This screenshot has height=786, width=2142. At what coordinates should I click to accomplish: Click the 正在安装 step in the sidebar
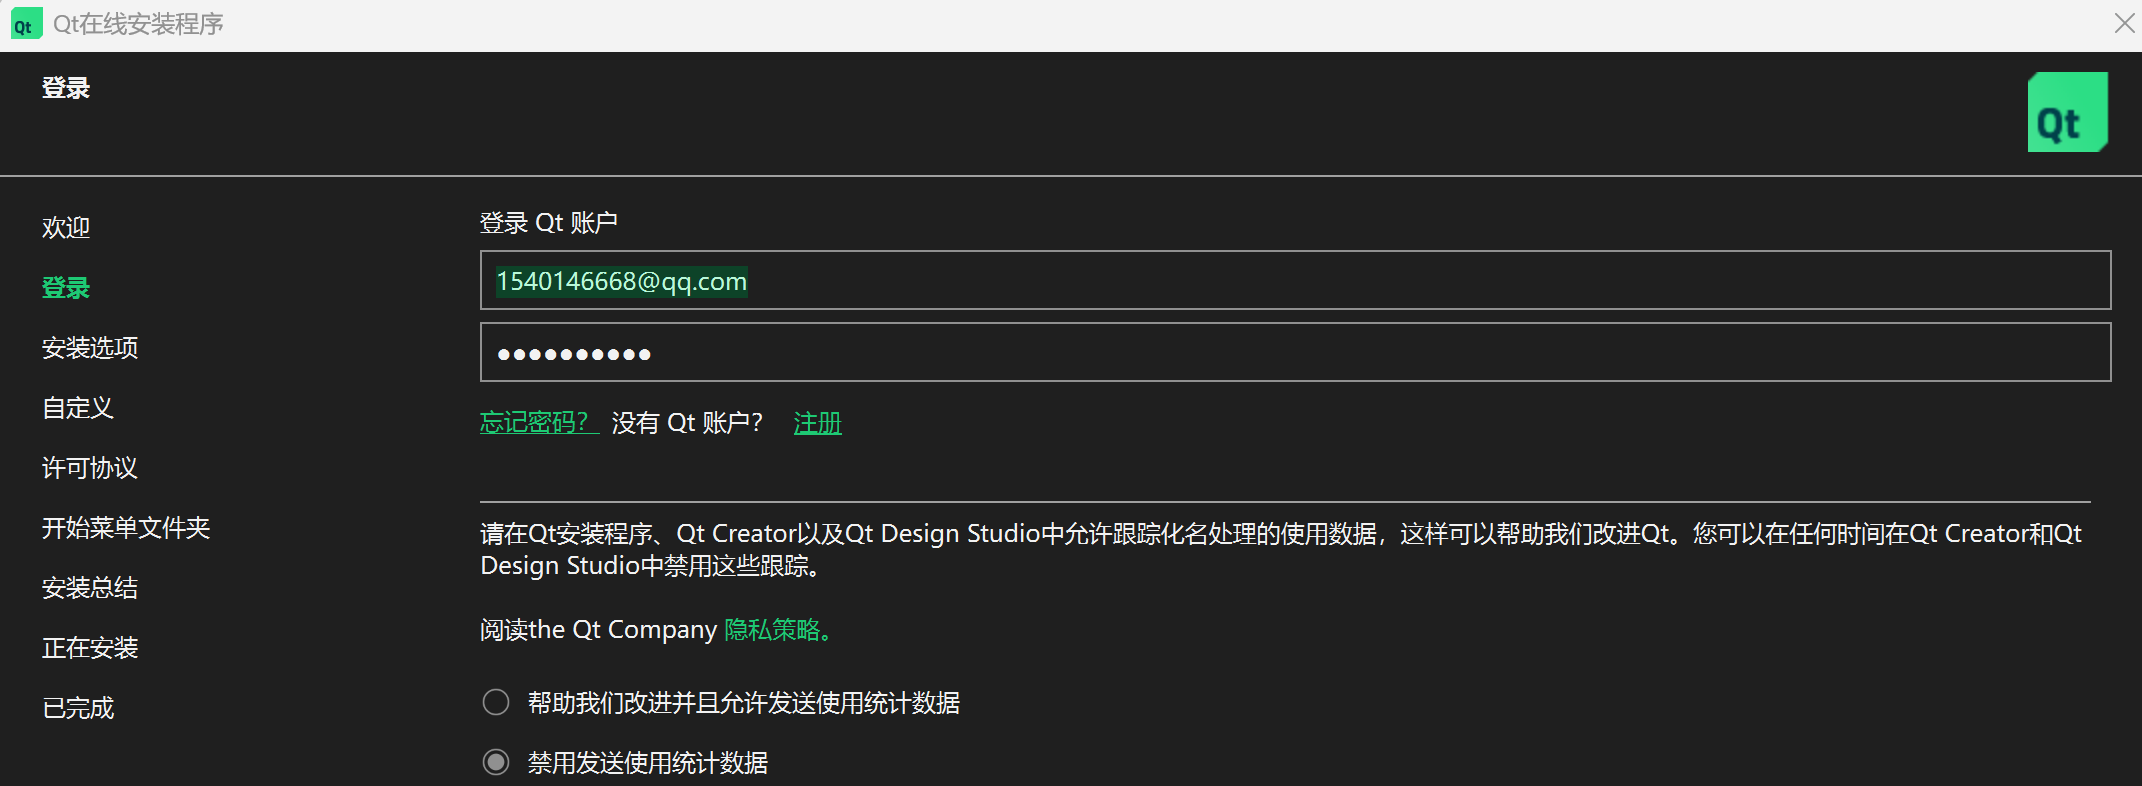(x=90, y=648)
